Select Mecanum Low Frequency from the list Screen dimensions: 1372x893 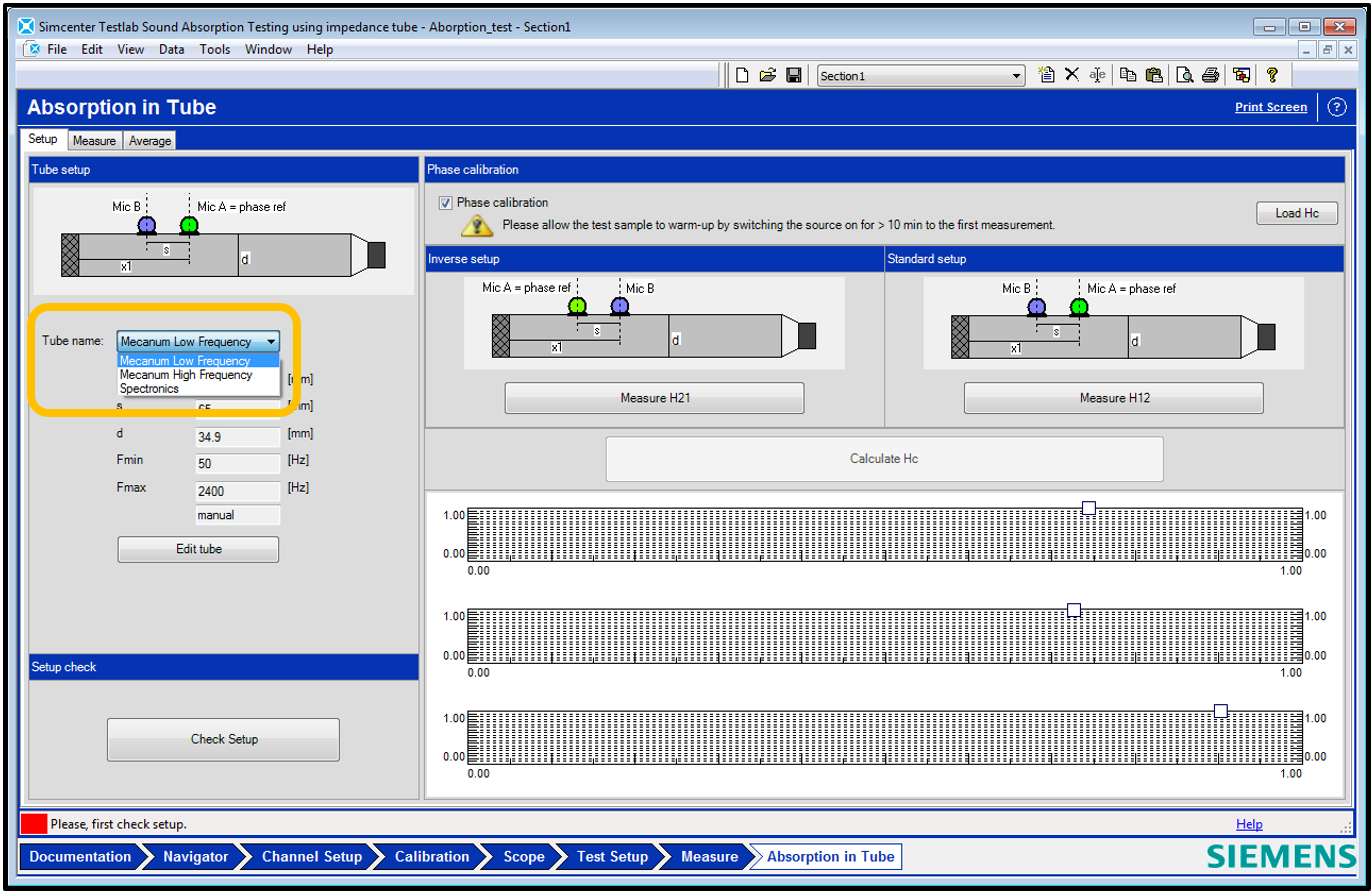[199, 361]
